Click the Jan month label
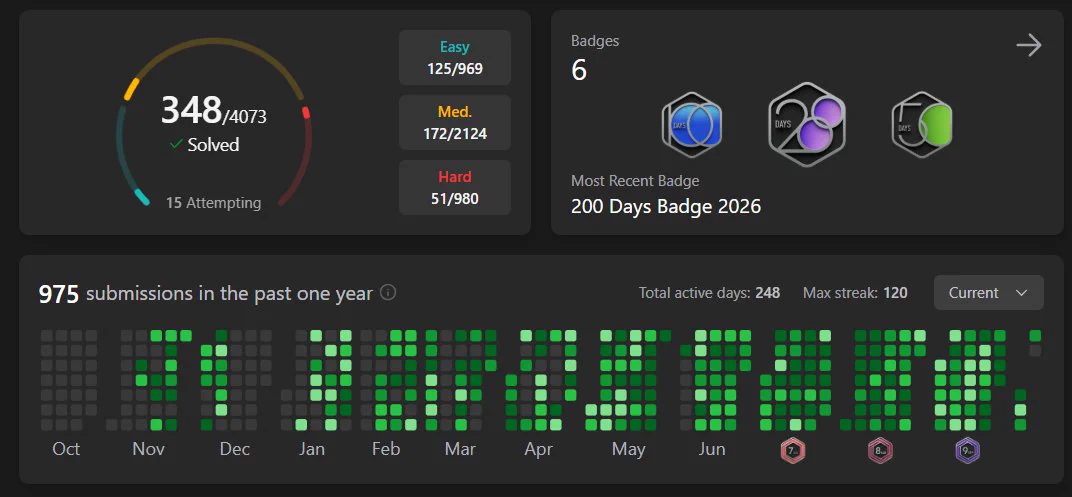The image size is (1072, 497). point(312,449)
